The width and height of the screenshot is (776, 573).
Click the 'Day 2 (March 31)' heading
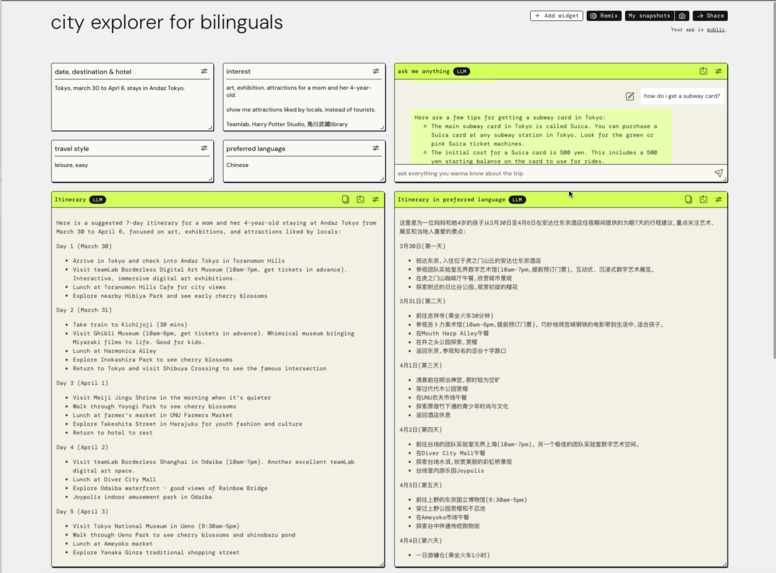[x=84, y=310]
